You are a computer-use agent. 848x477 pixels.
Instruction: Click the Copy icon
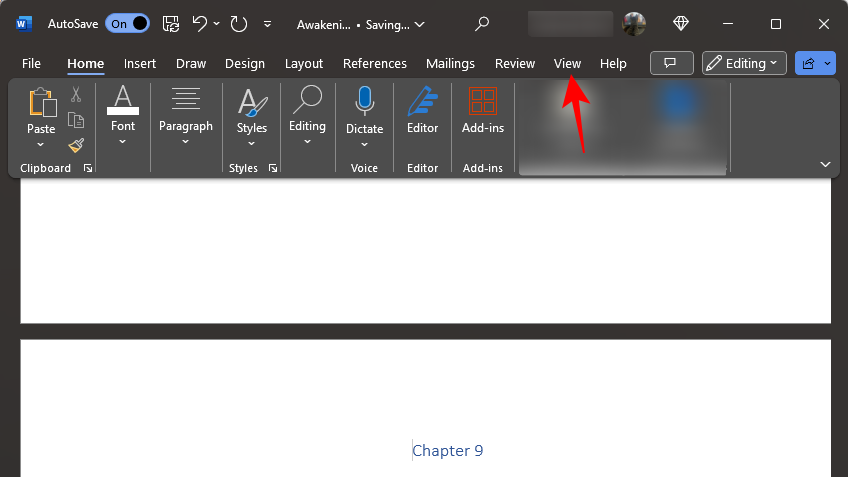76,120
